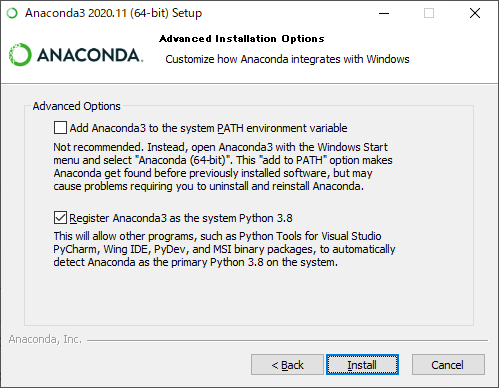499x388 pixels.
Task: Enable Add Anaconda3 to system PATH checkbox
Action: 60,128
